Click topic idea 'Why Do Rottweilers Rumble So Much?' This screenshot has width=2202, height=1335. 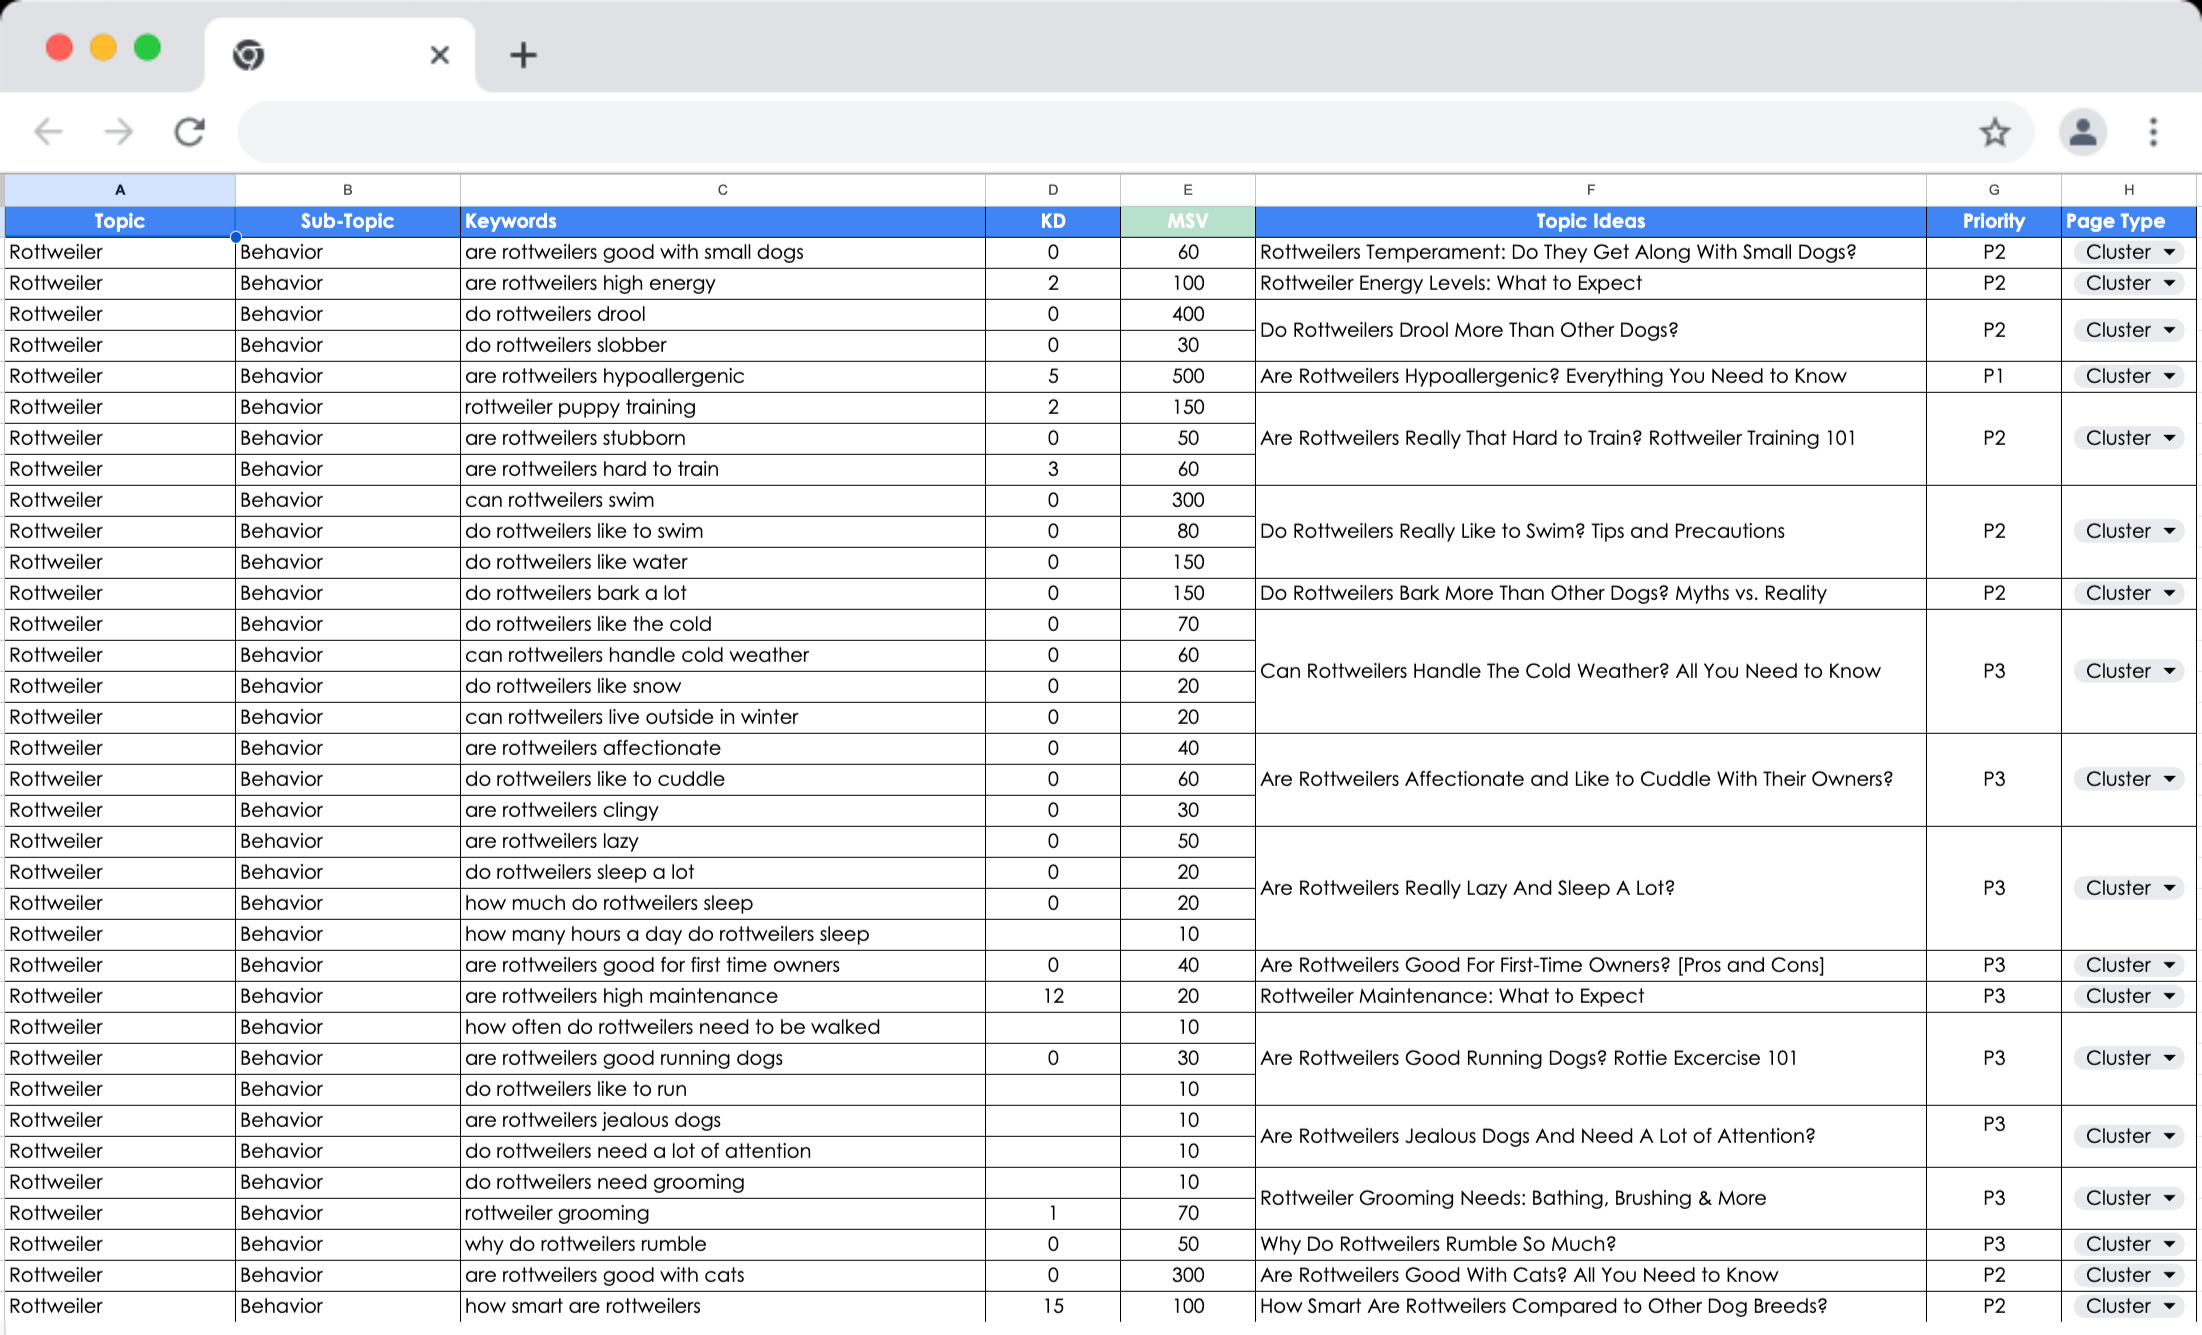point(1591,1245)
